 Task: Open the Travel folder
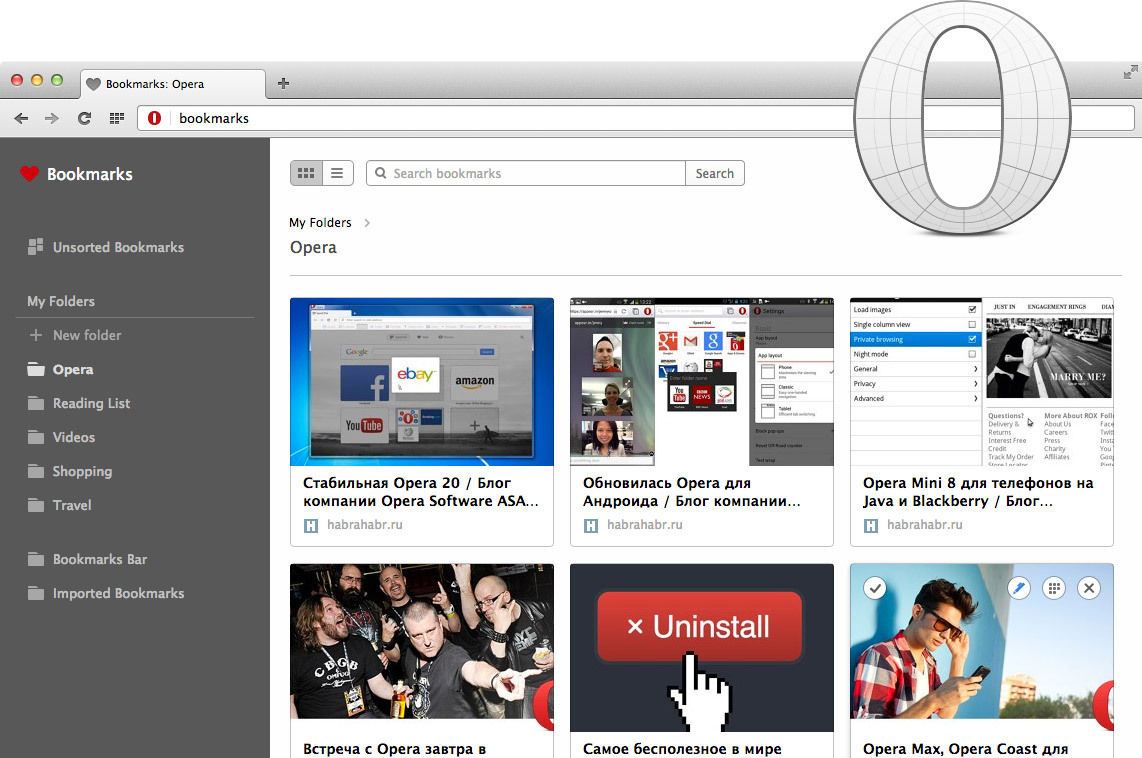60,505
